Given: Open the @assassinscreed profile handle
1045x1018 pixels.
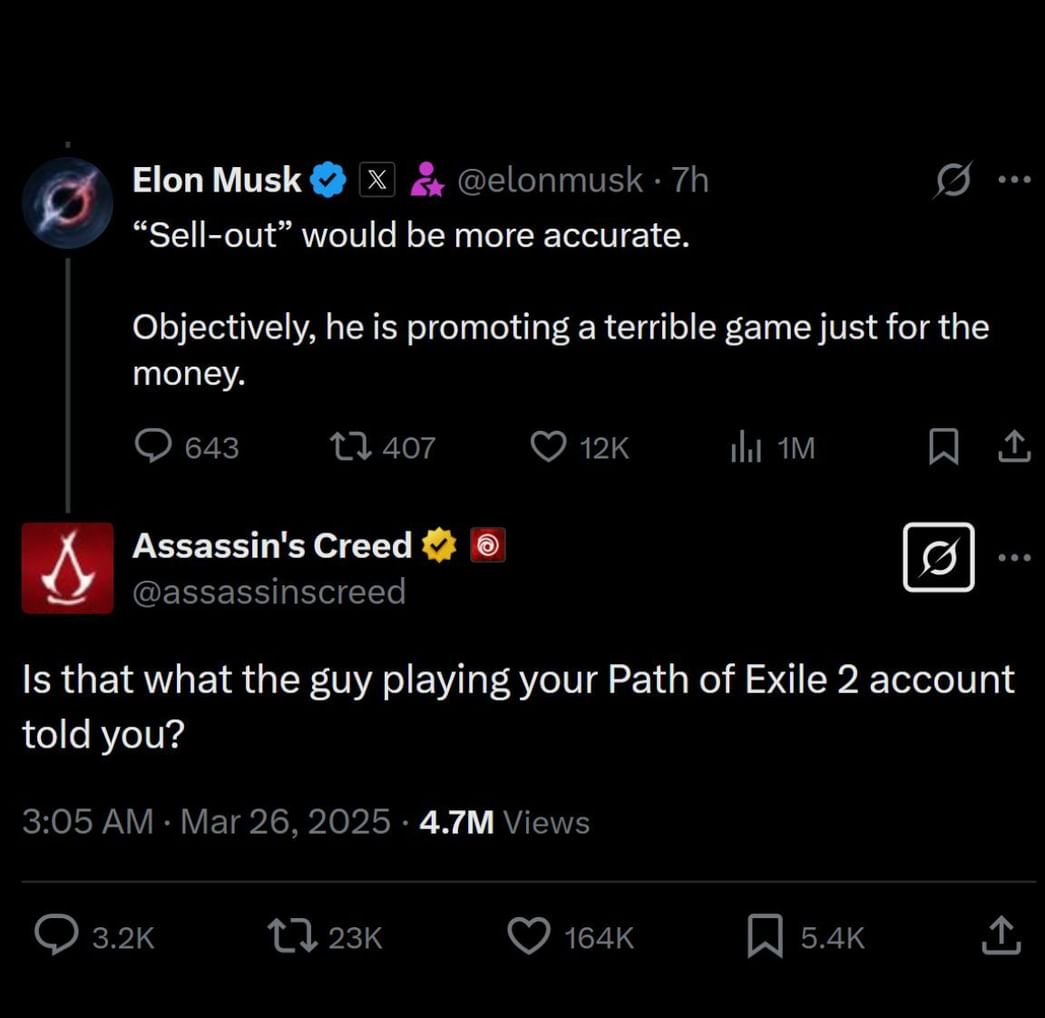Looking at the screenshot, I should (269, 591).
